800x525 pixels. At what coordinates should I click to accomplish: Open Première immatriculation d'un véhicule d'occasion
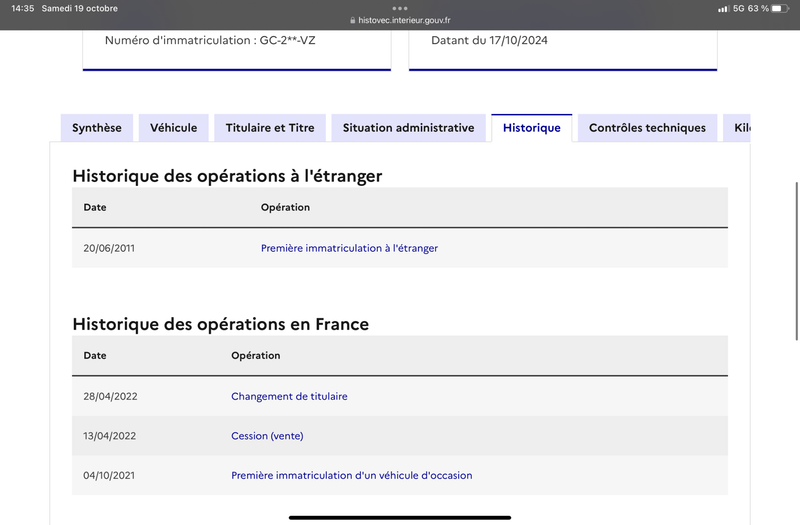point(352,475)
